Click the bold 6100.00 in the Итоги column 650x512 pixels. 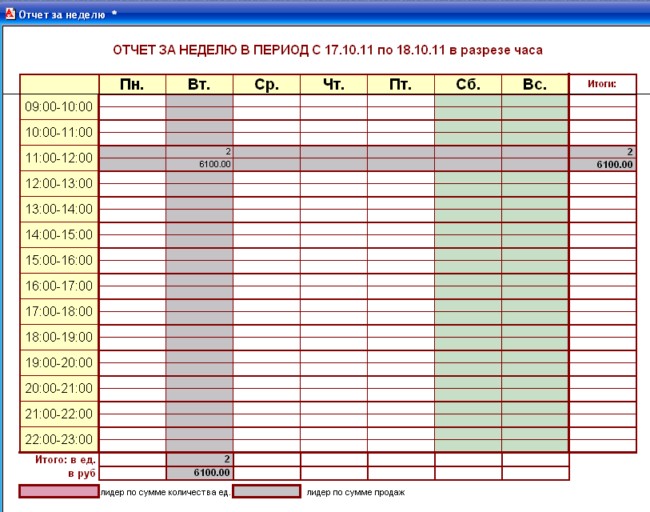[x=614, y=164]
